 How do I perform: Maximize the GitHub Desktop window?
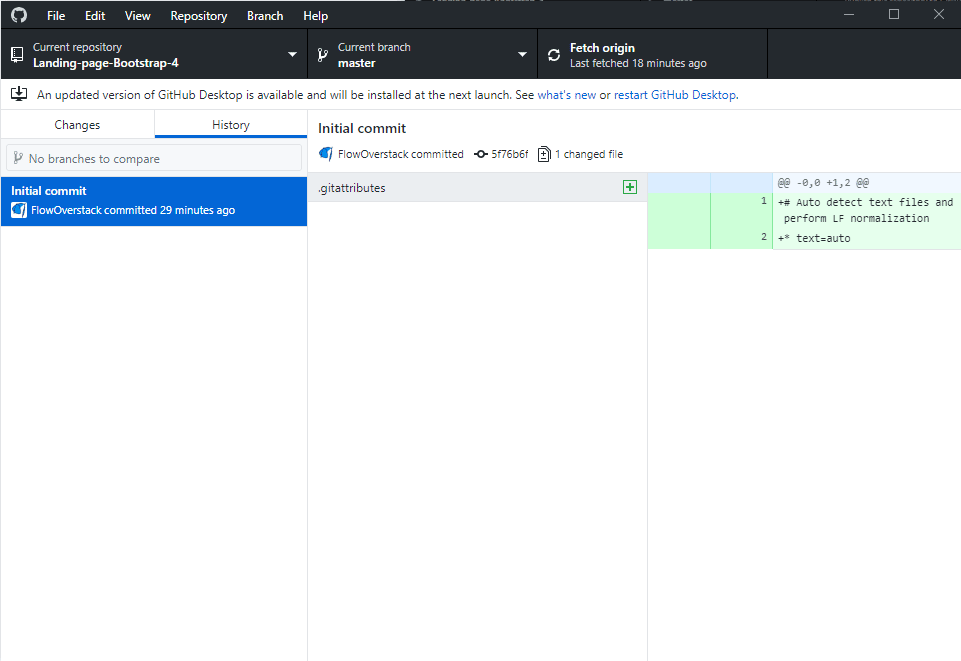(x=894, y=14)
